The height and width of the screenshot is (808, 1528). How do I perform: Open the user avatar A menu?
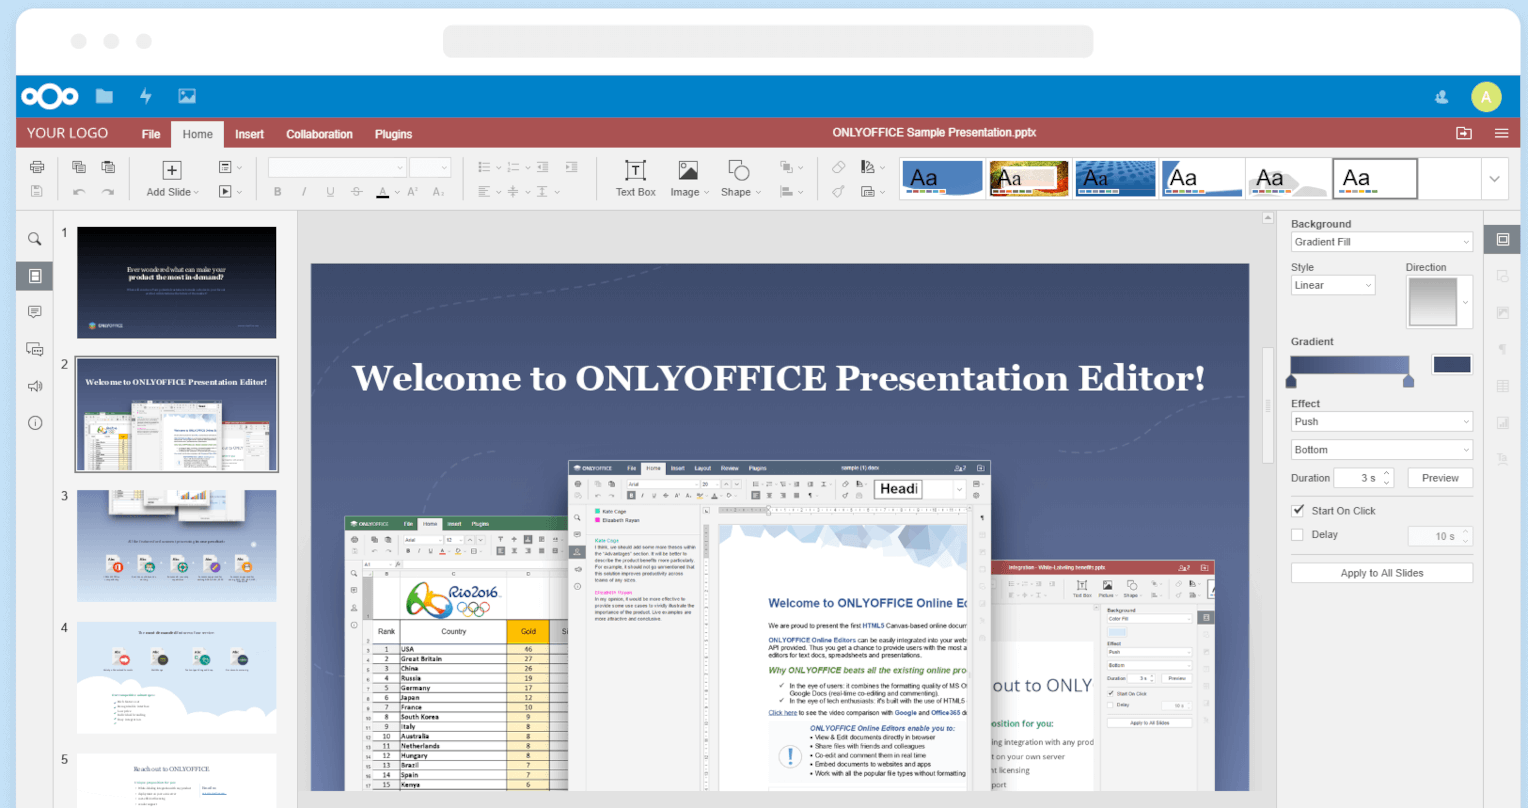click(1486, 97)
